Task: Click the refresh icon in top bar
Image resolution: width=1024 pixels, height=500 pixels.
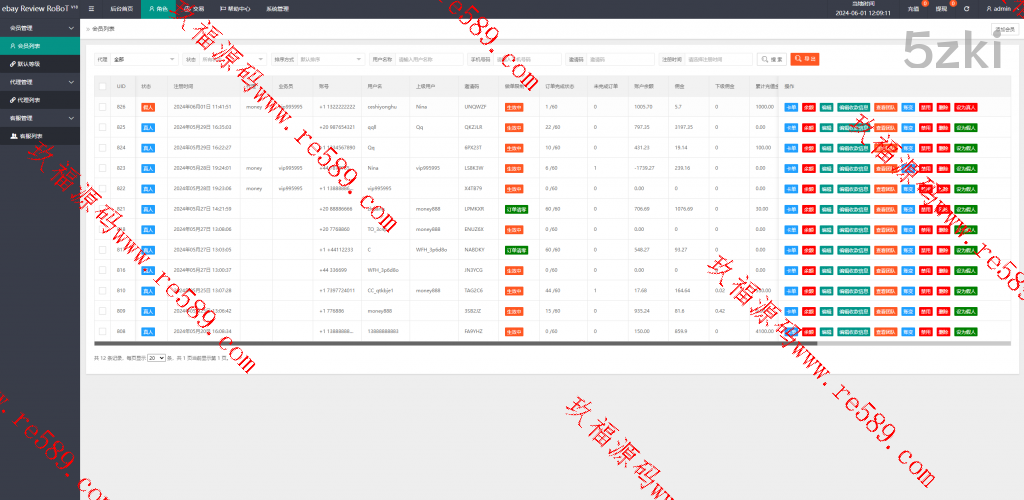Action: 966,8
